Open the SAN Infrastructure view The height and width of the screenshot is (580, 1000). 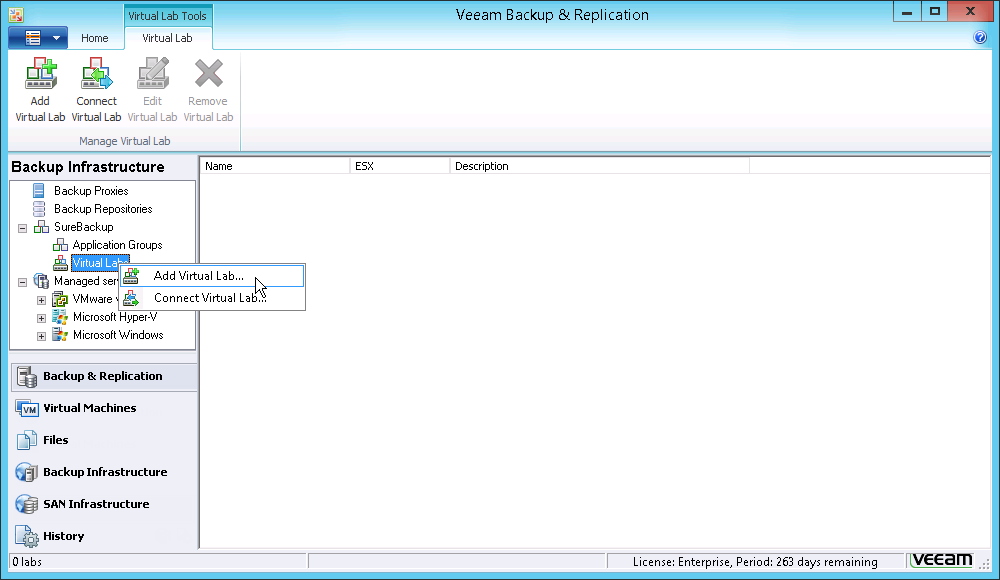point(104,504)
